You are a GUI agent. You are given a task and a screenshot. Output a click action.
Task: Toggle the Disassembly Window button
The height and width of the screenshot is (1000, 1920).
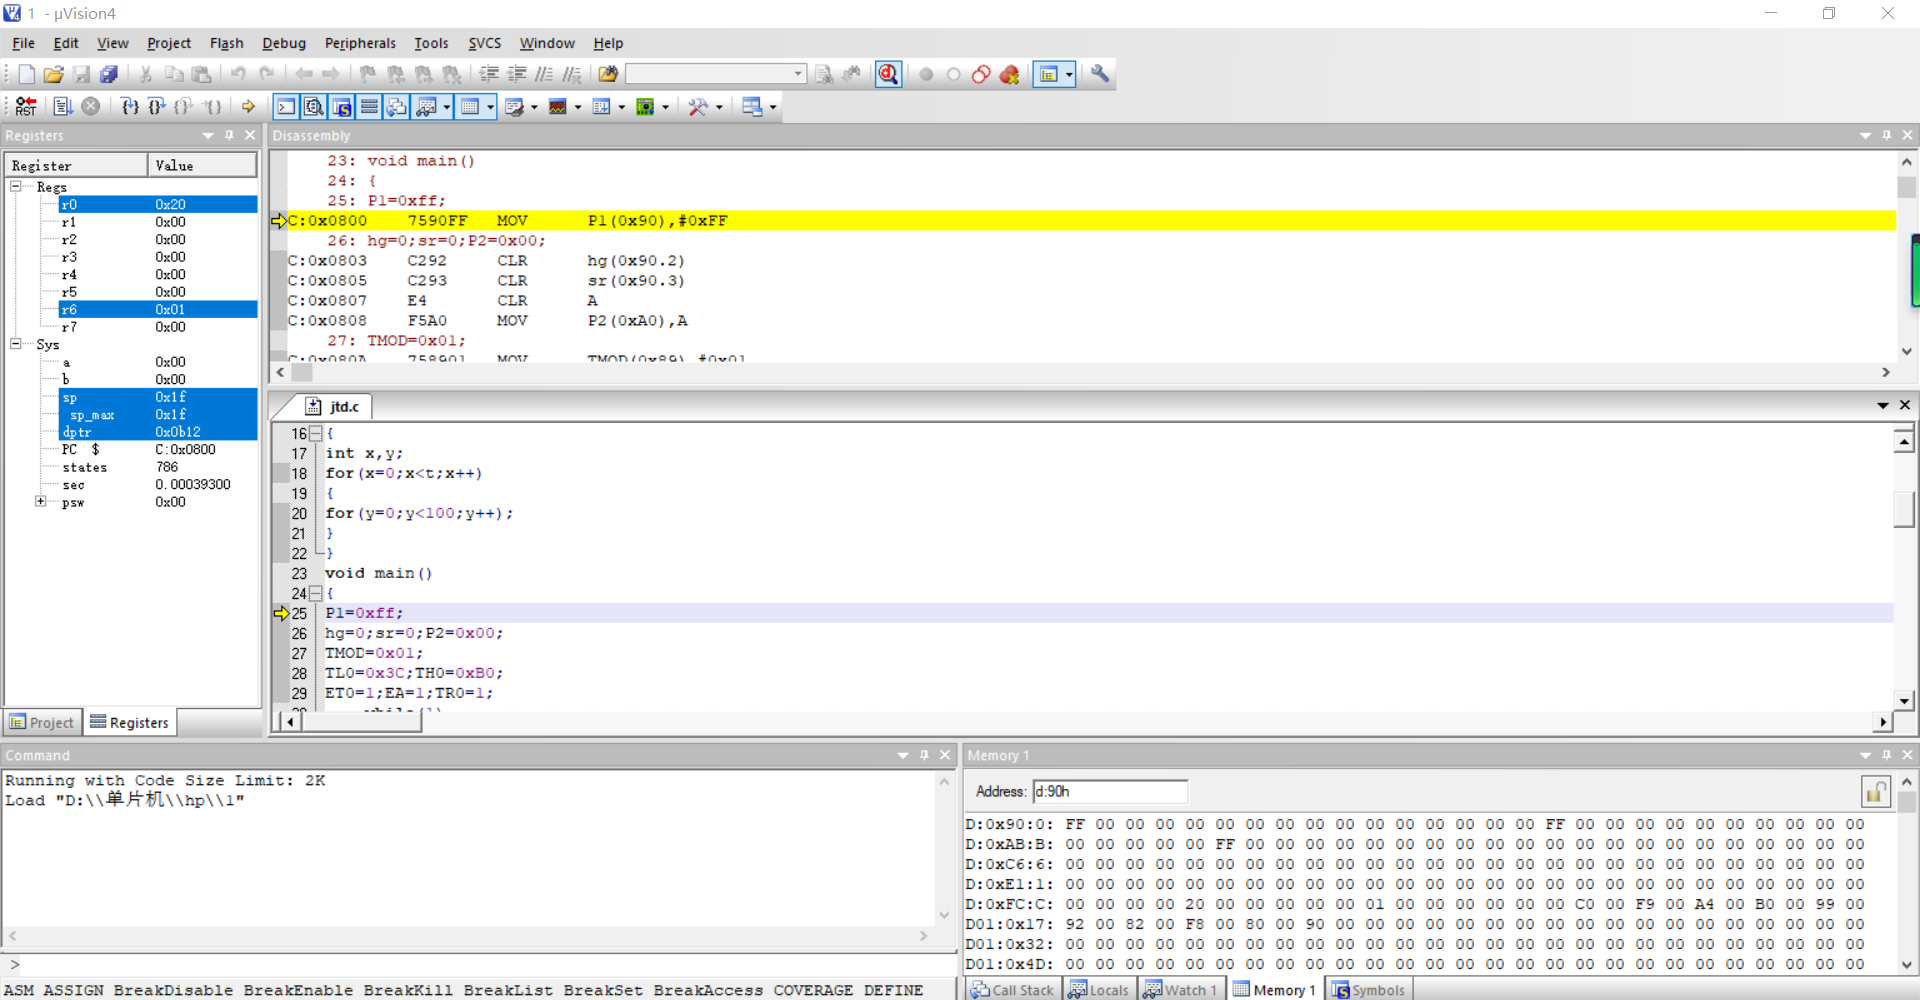tap(314, 106)
